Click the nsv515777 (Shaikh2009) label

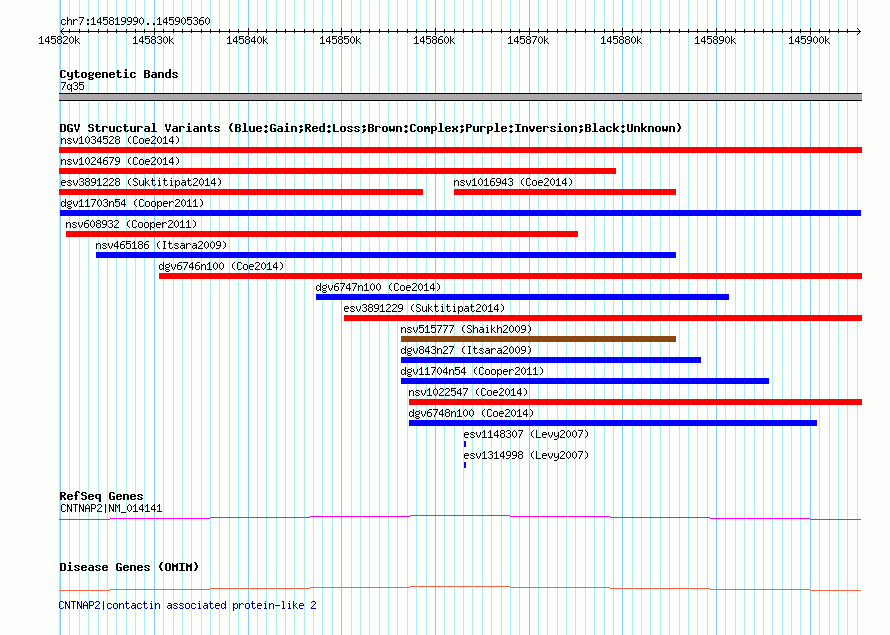coord(466,329)
